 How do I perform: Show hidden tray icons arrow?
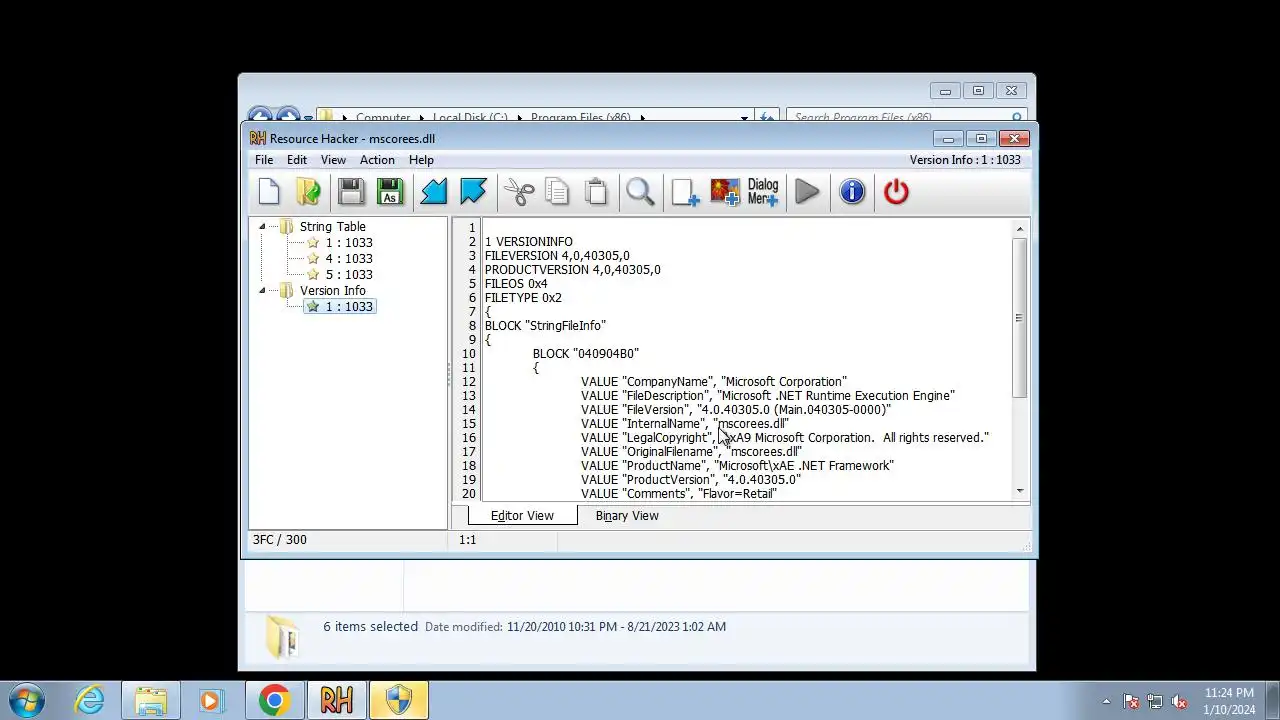click(x=1106, y=701)
